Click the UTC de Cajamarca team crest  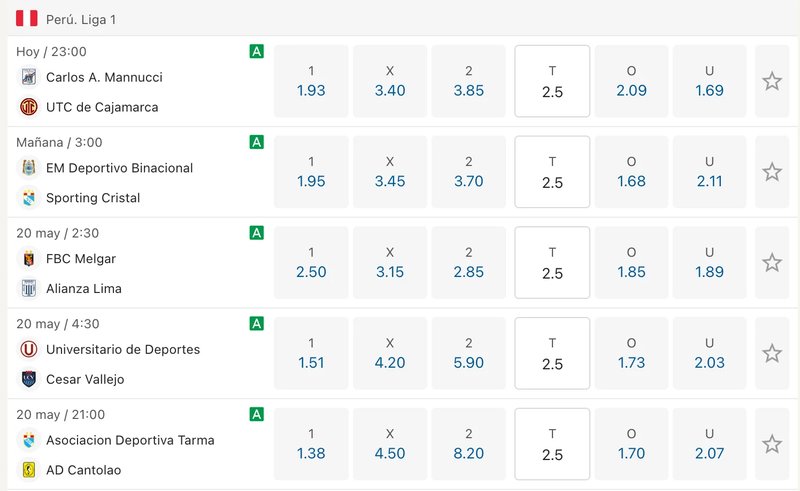tap(28, 107)
